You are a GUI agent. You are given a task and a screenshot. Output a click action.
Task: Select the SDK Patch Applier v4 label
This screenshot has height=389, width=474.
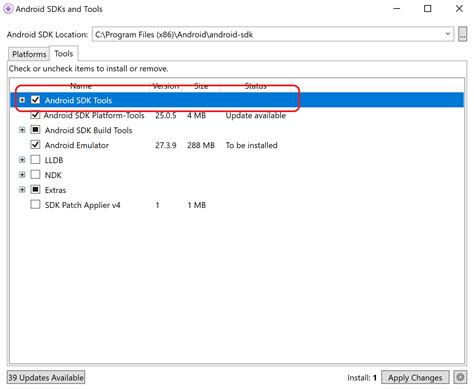point(82,205)
